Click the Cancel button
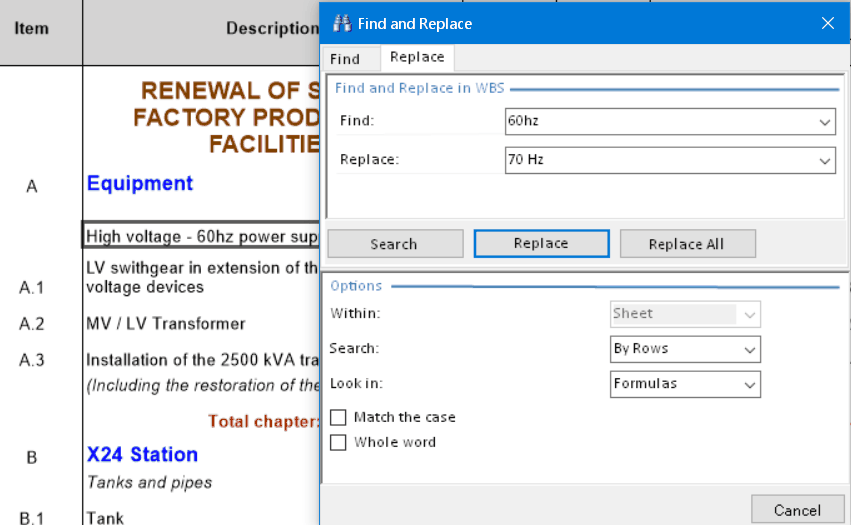The image size is (851, 525). click(797, 510)
